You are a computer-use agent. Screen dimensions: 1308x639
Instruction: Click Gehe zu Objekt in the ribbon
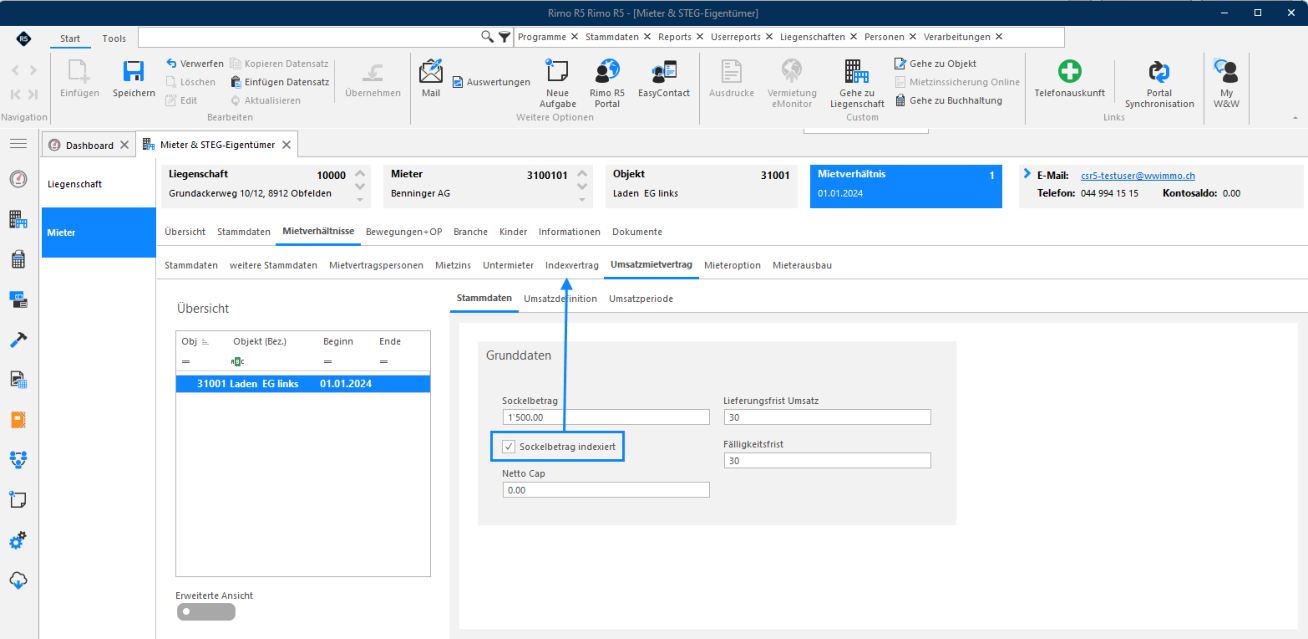[x=935, y=64]
